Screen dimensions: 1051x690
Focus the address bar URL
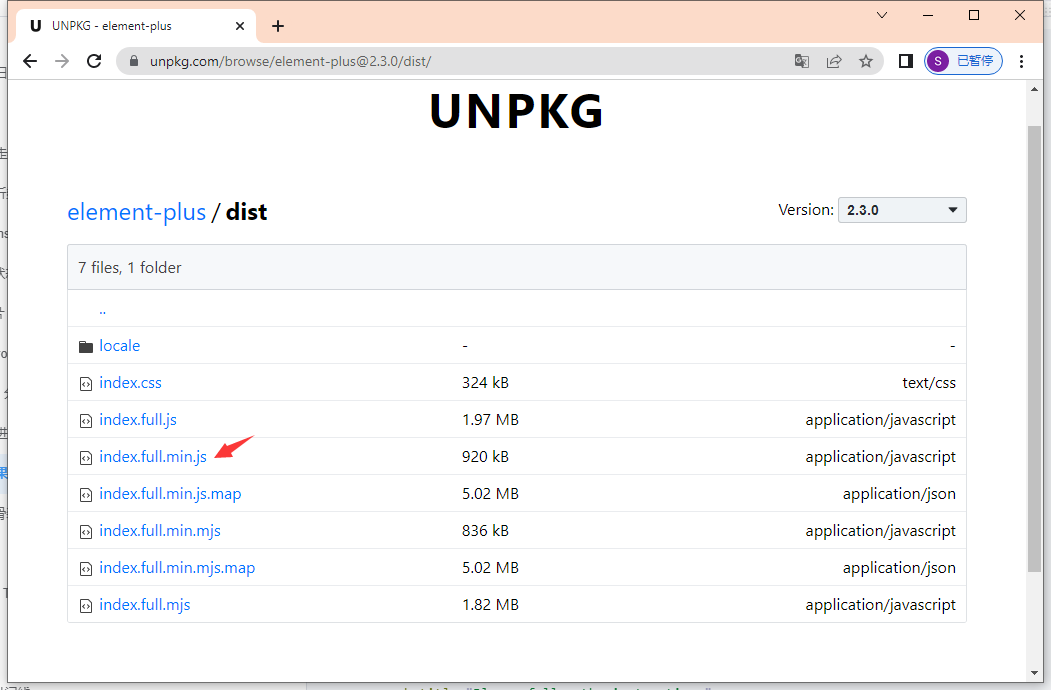(290, 61)
